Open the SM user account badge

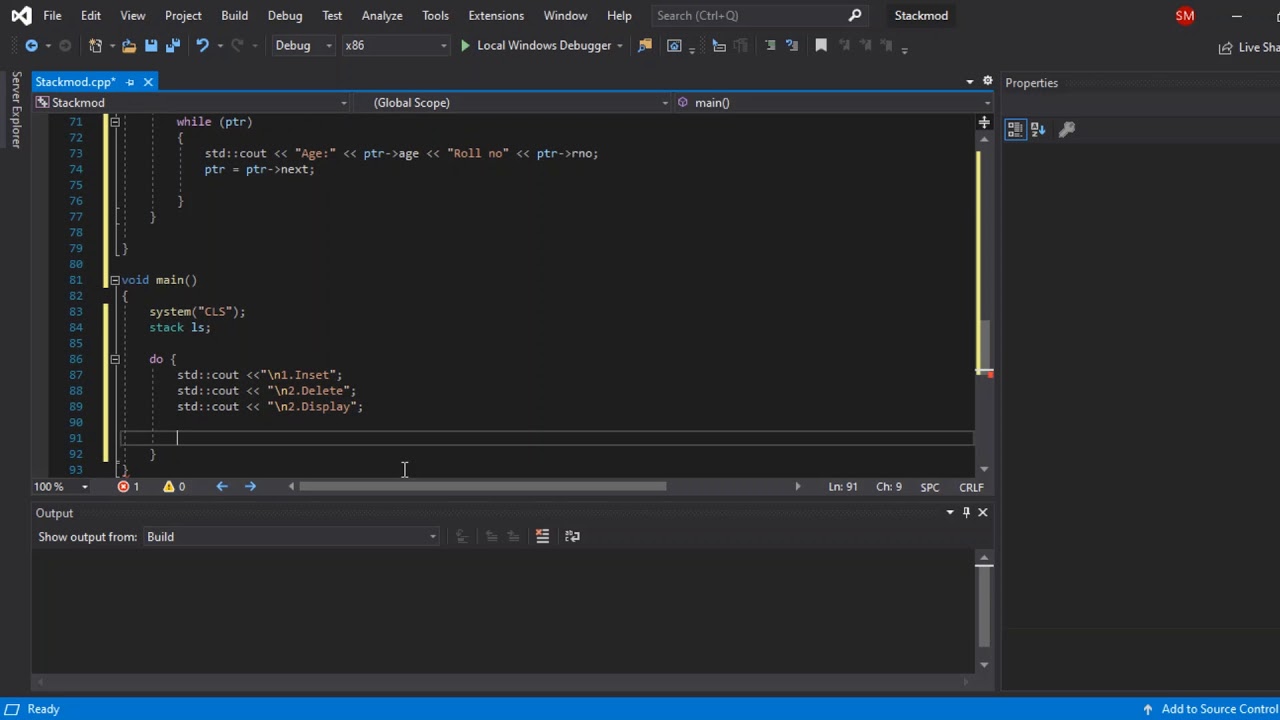click(1185, 15)
